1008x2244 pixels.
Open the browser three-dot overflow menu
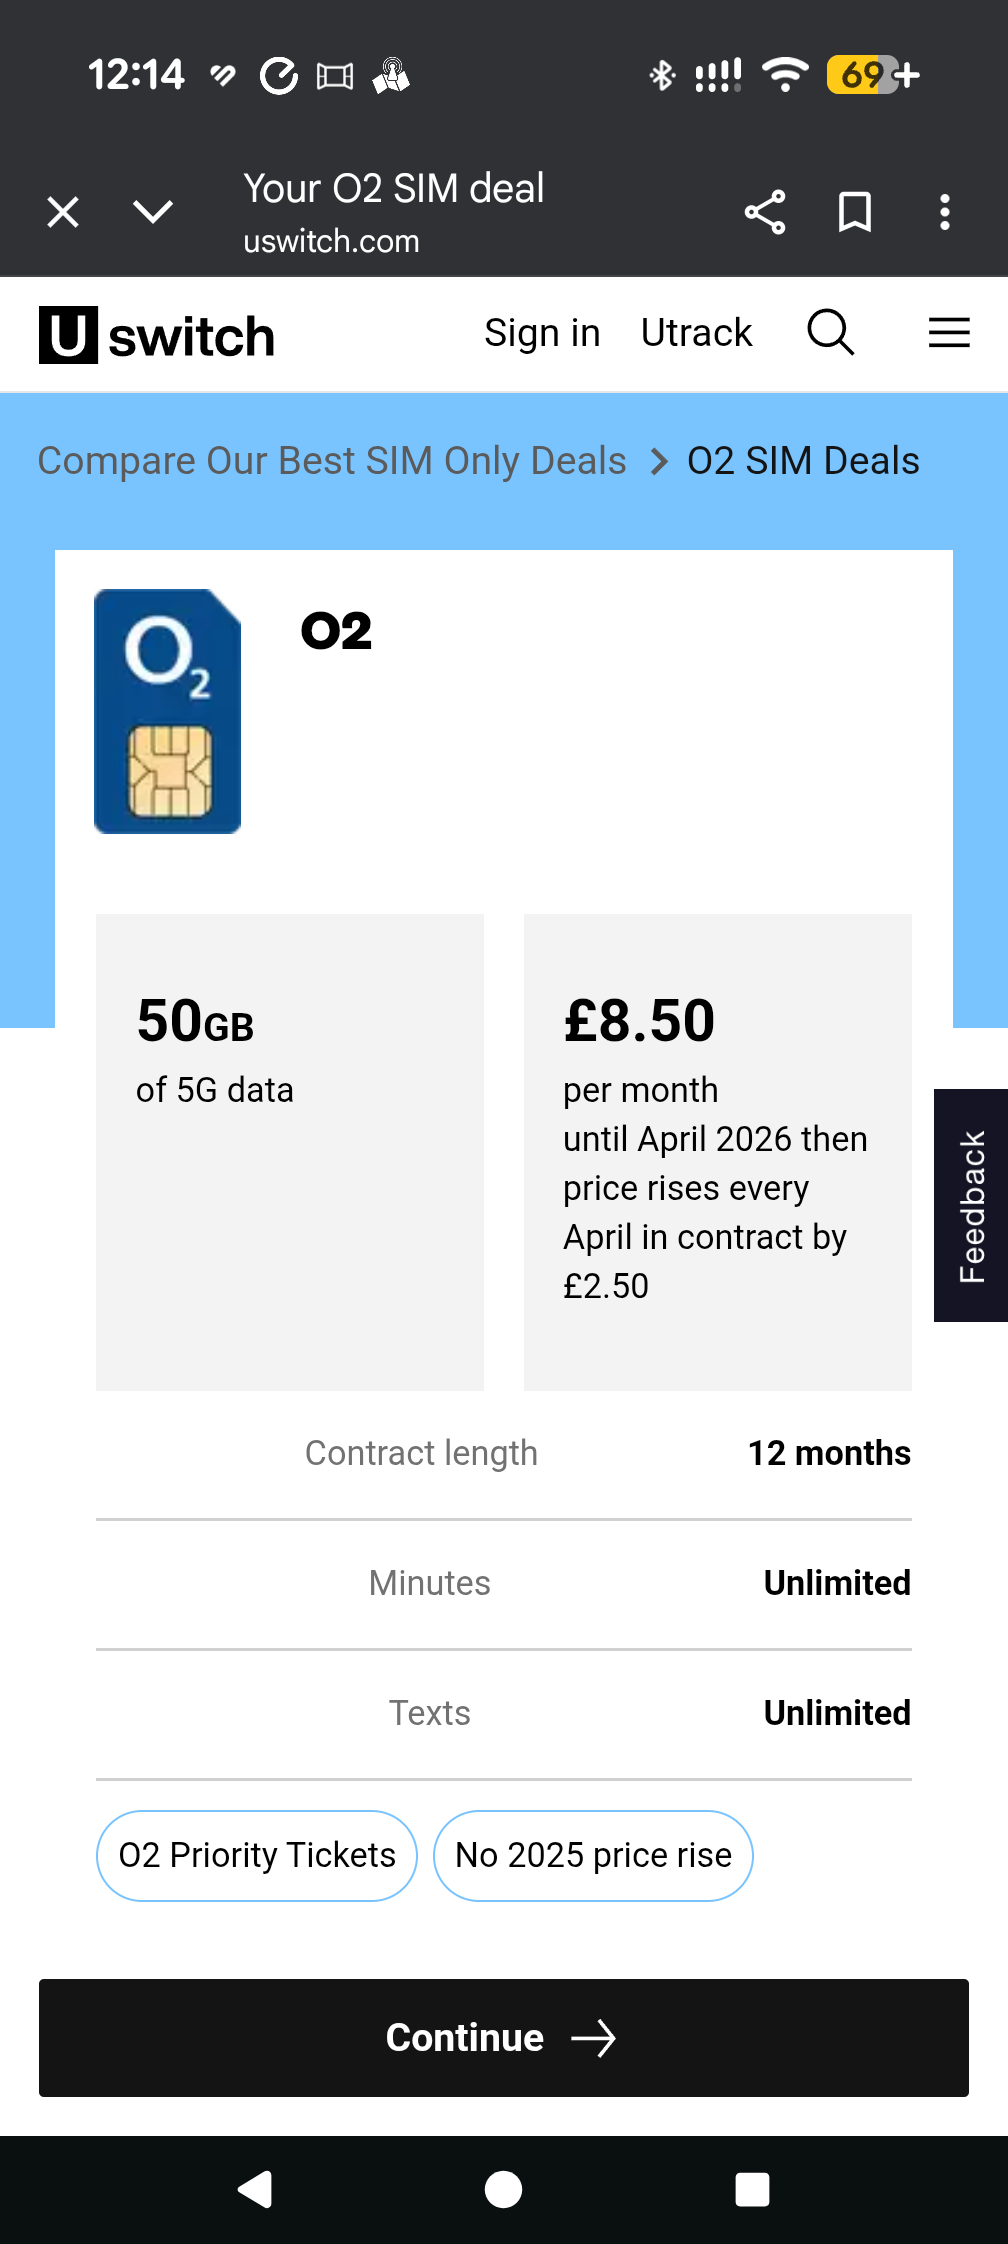point(944,211)
